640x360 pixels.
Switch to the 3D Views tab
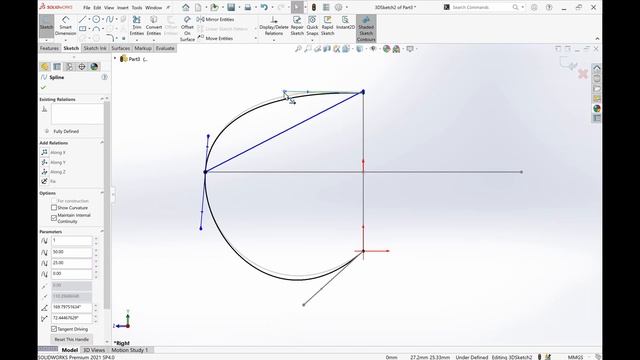(94, 350)
